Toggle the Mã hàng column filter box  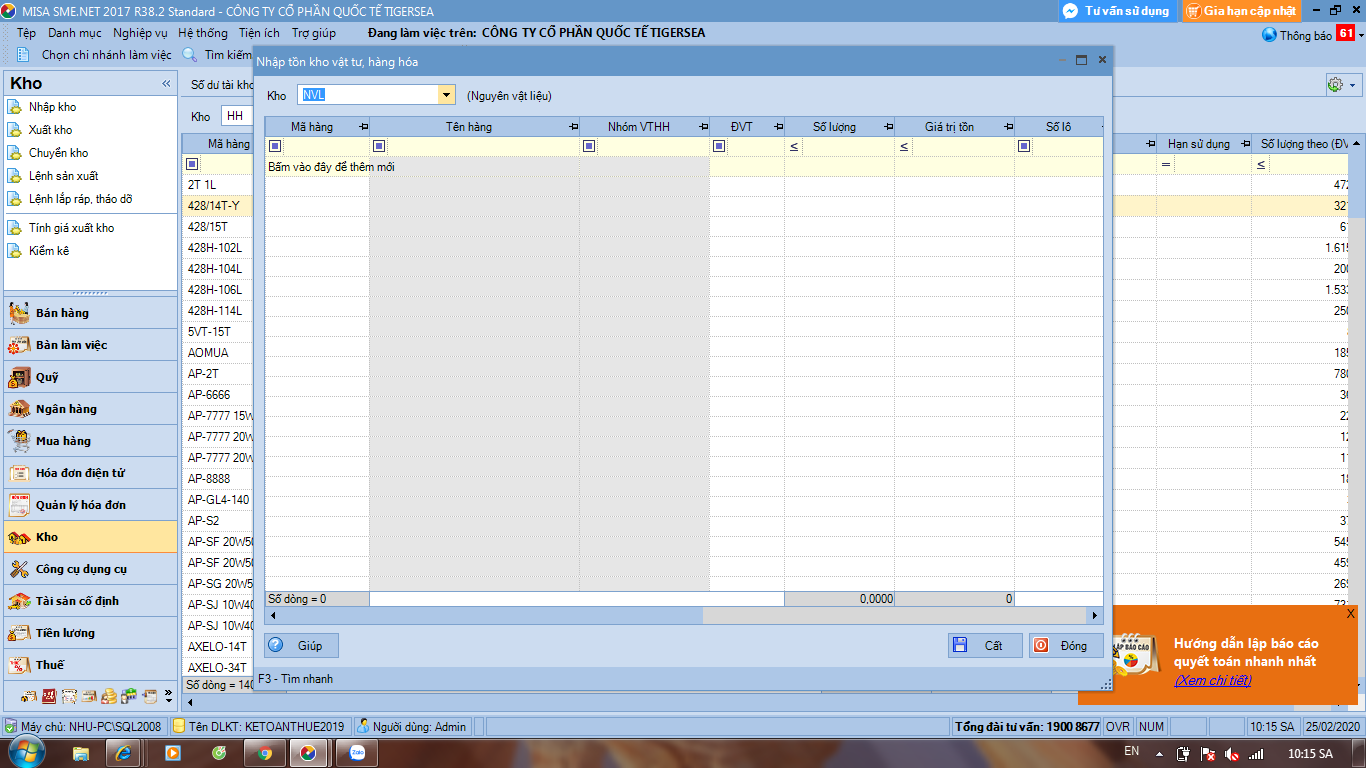pyautogui.click(x=275, y=147)
